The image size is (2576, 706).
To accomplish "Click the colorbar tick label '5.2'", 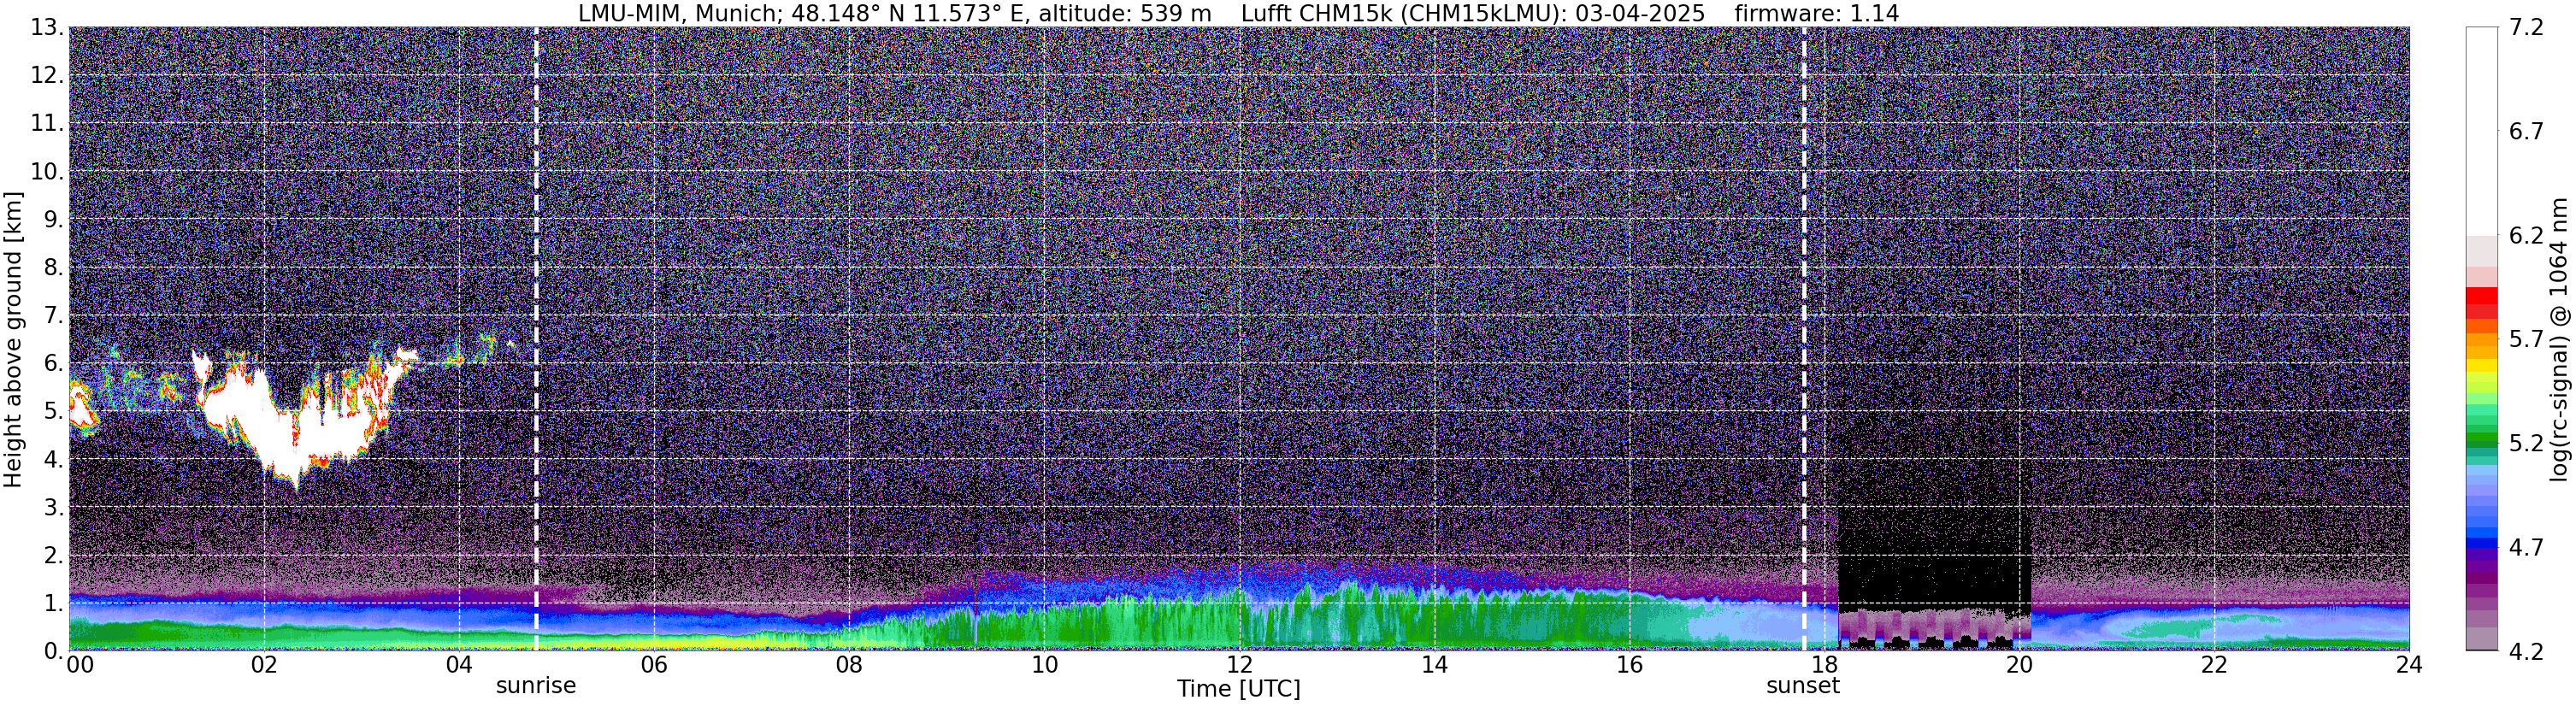I will pyautogui.click(x=2527, y=444).
